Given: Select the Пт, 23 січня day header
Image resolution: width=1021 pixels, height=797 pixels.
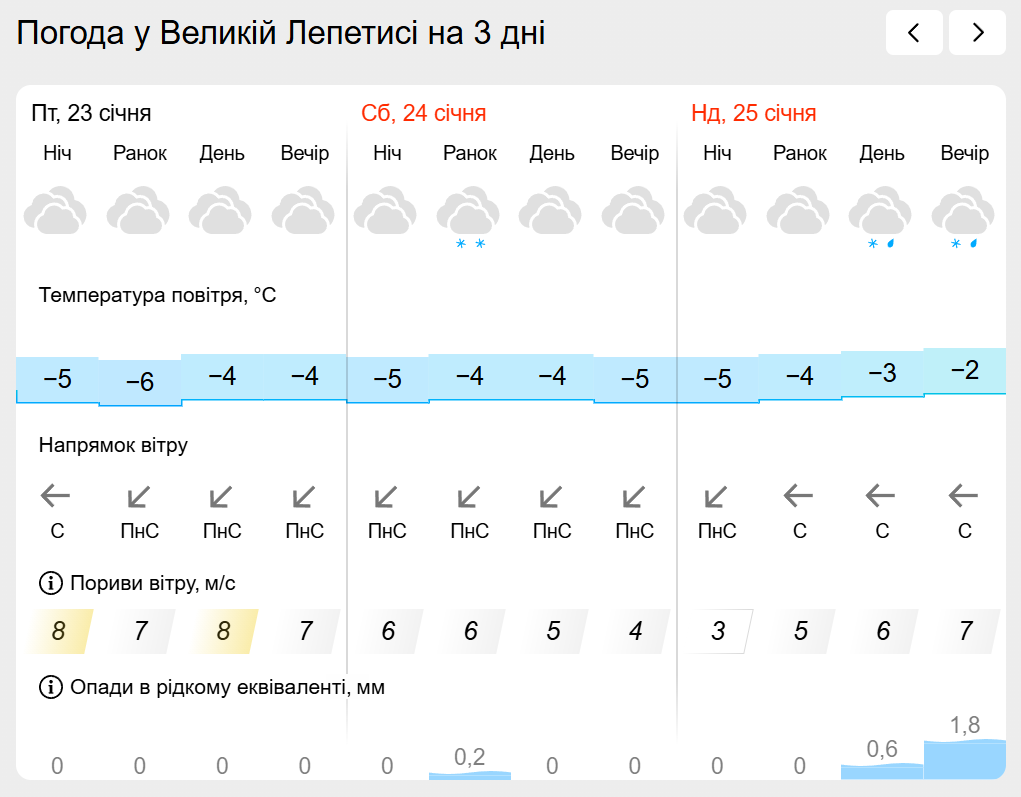Looking at the screenshot, I should pyautogui.click(x=91, y=113).
